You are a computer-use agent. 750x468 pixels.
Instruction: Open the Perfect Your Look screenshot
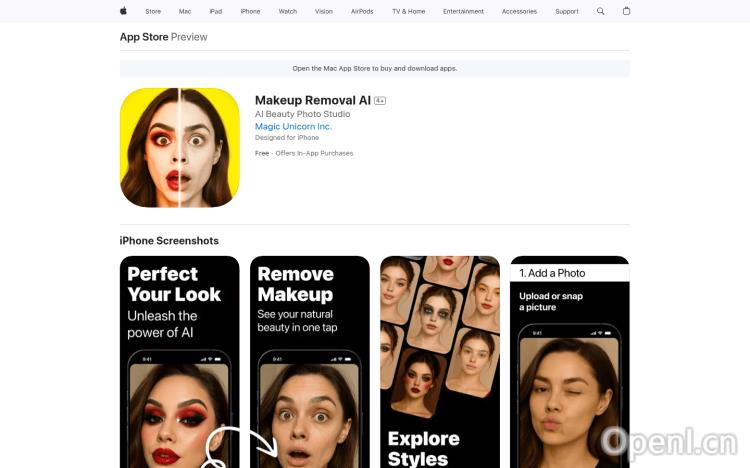click(x=180, y=362)
